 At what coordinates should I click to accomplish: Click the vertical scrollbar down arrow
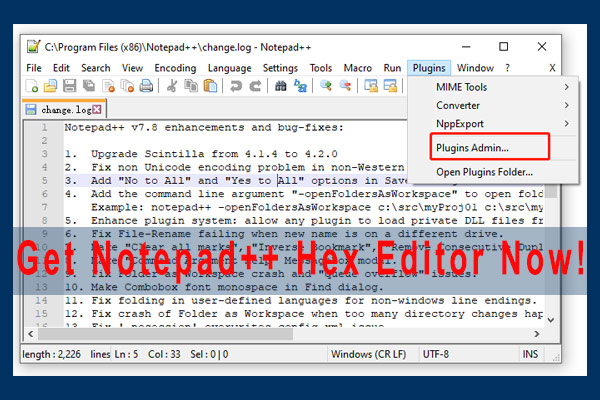(551, 320)
